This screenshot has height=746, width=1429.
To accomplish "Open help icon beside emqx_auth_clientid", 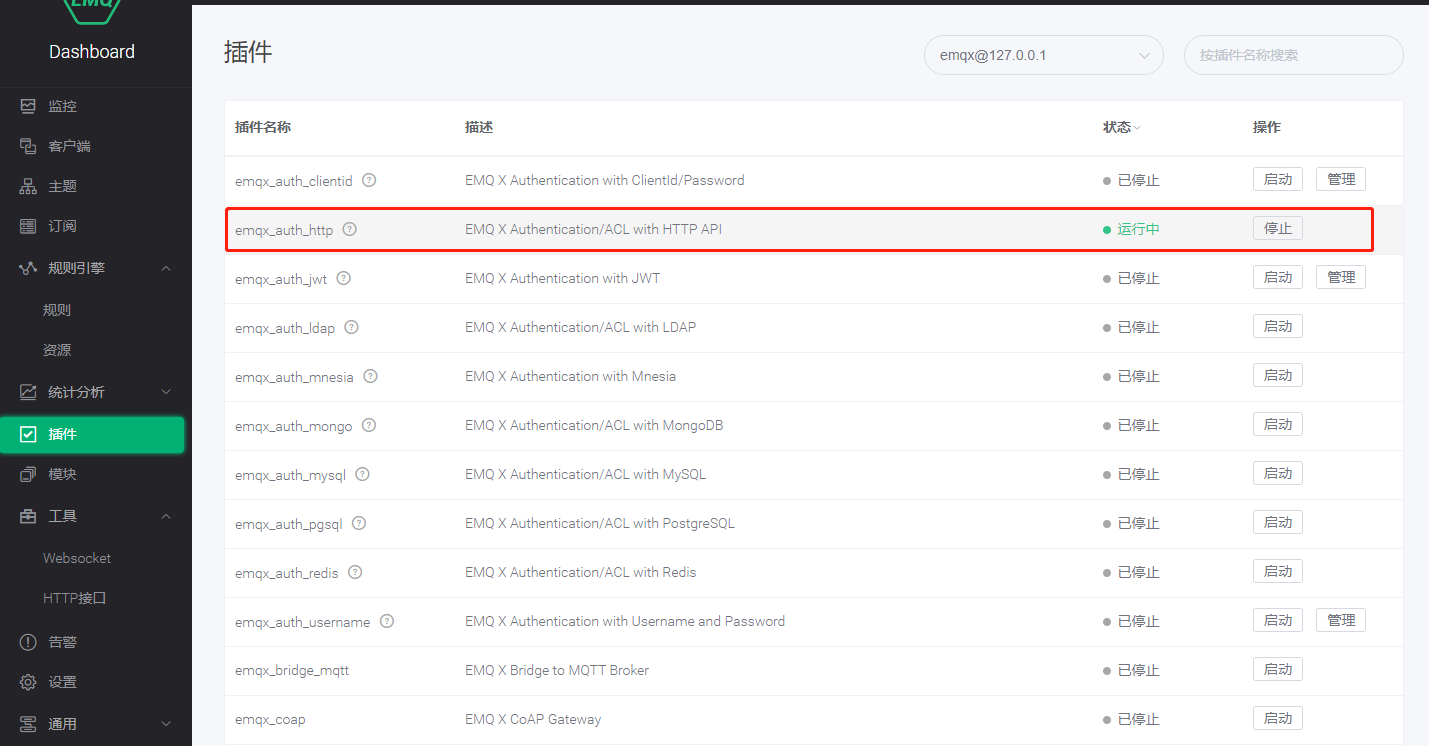I will (369, 180).
